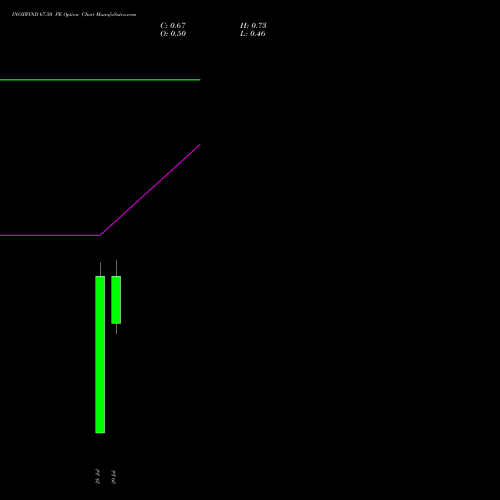Click the tall green candlestick for 28 Jul
This screenshot has width=500, height=500.
pos(100,354)
